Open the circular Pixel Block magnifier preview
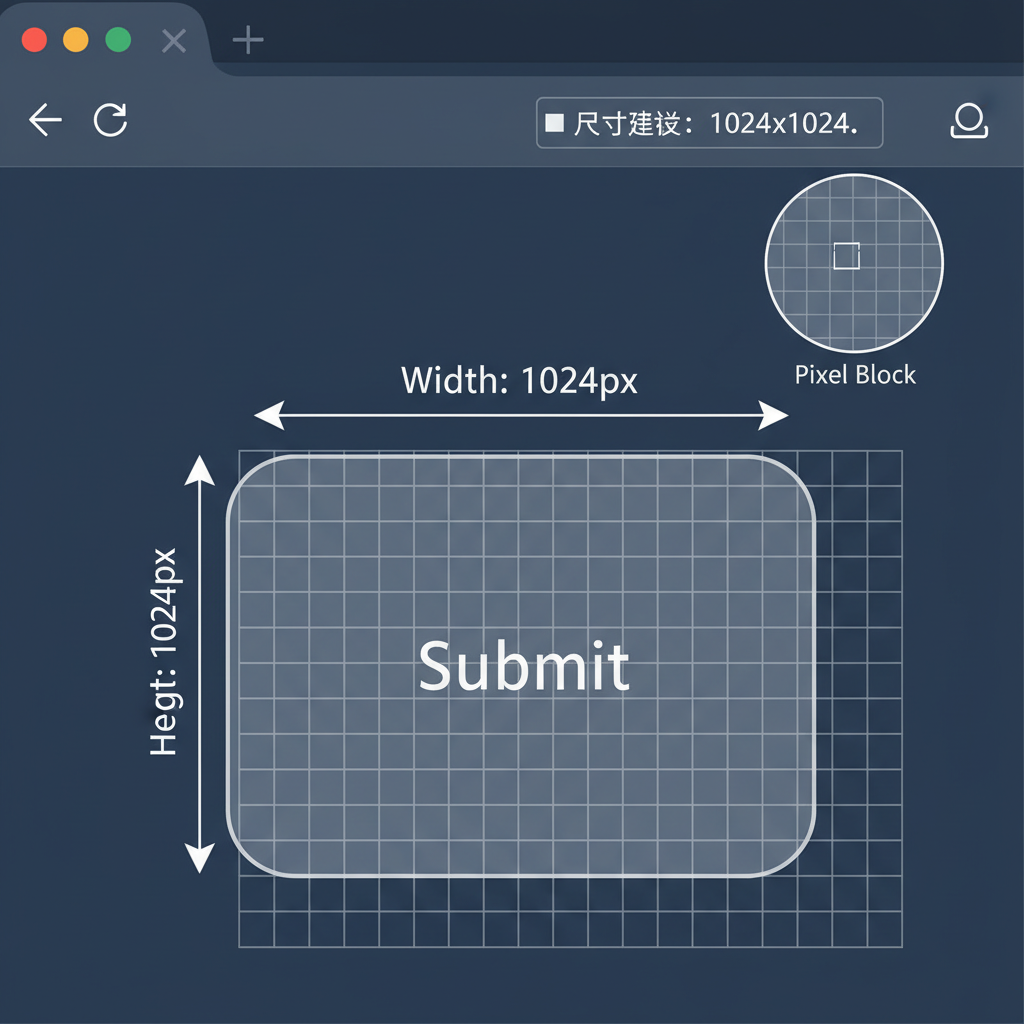The image size is (1024, 1024). pyautogui.click(x=854, y=263)
